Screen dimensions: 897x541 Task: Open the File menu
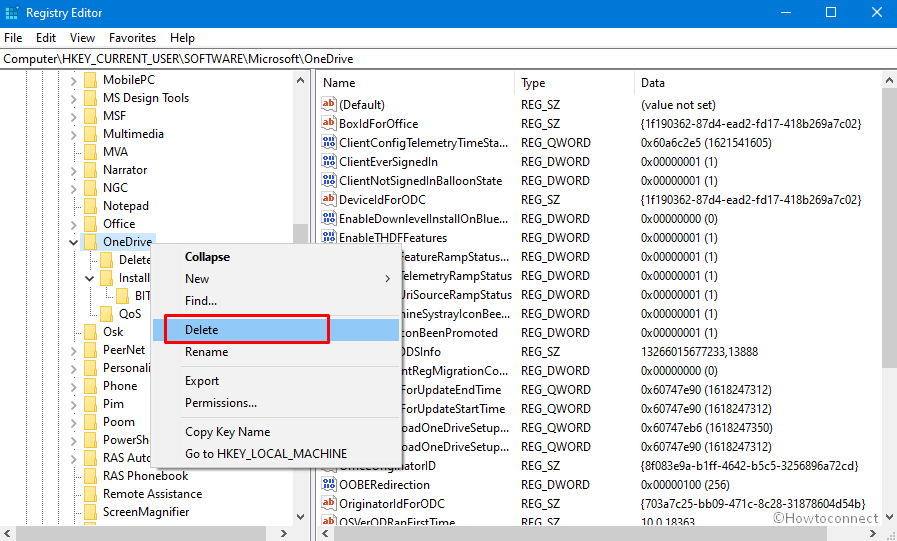[x=13, y=38]
